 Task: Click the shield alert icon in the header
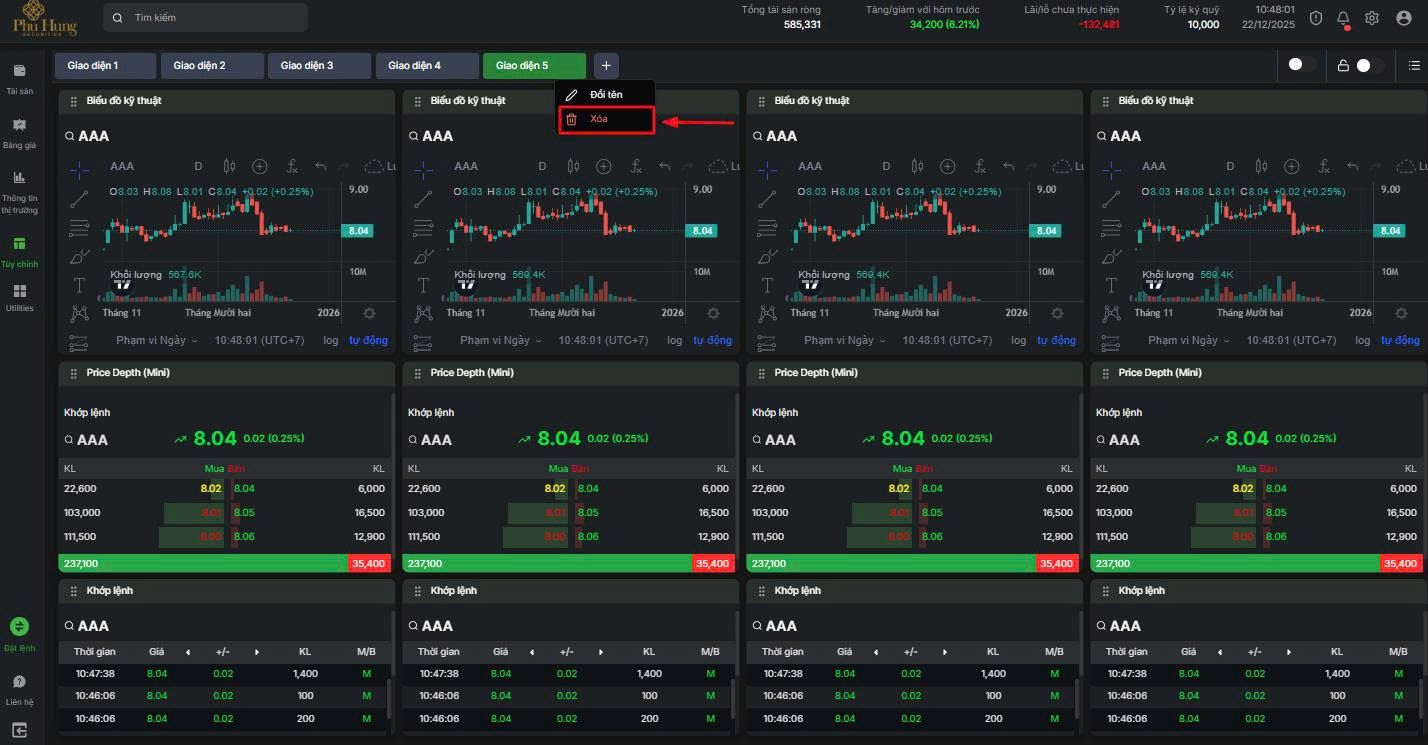[x=1316, y=18]
